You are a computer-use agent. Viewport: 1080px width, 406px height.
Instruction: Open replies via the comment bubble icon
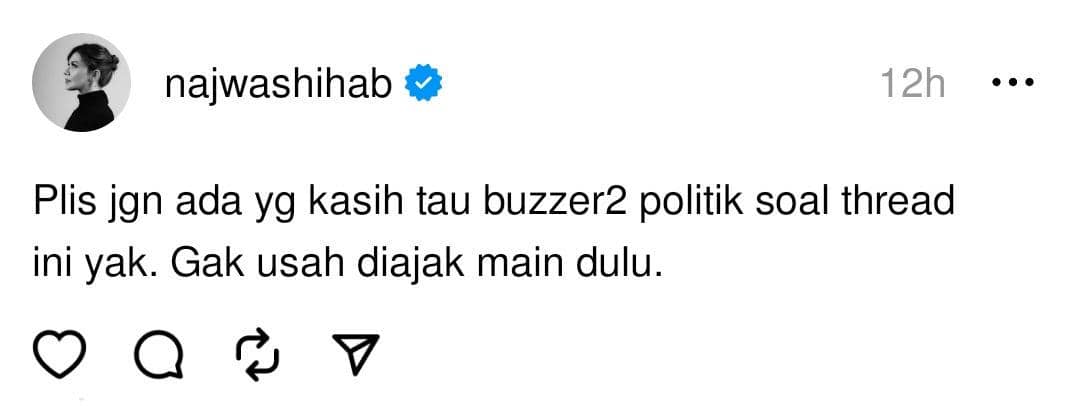pos(159,355)
